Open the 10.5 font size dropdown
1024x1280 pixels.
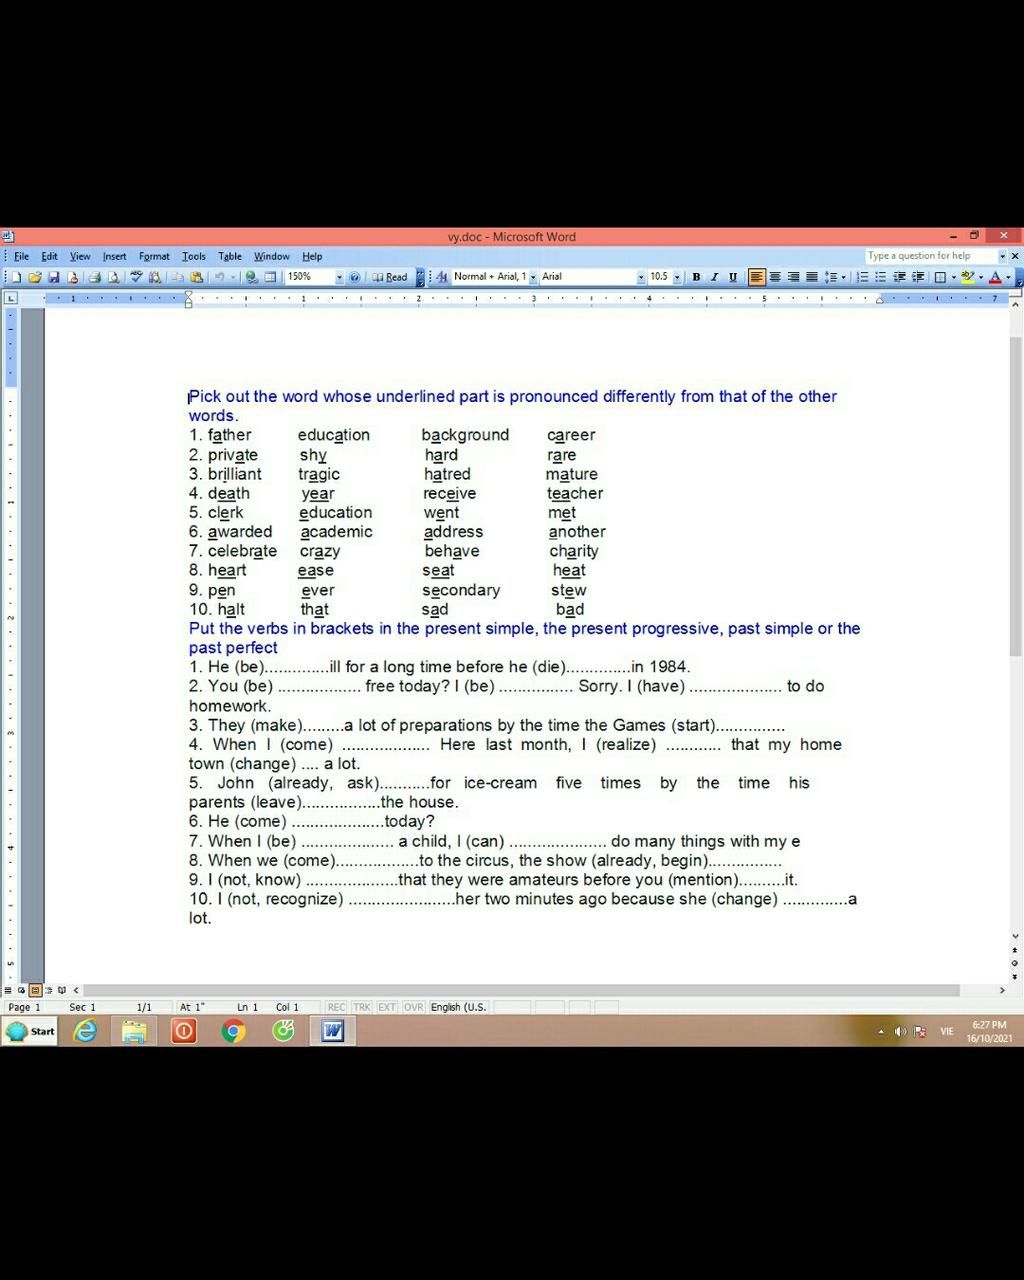tap(677, 277)
